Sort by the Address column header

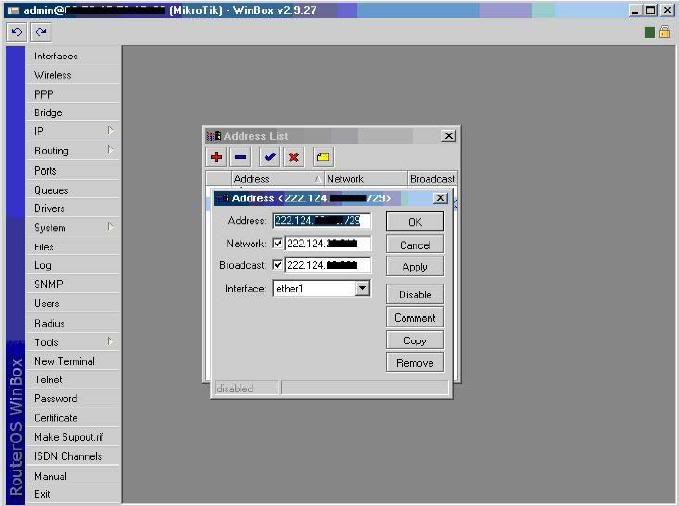point(278,178)
